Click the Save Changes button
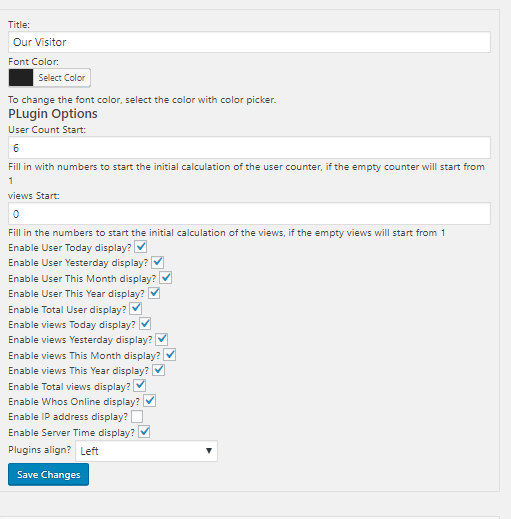Screen dimensions: 511x519 48,474
